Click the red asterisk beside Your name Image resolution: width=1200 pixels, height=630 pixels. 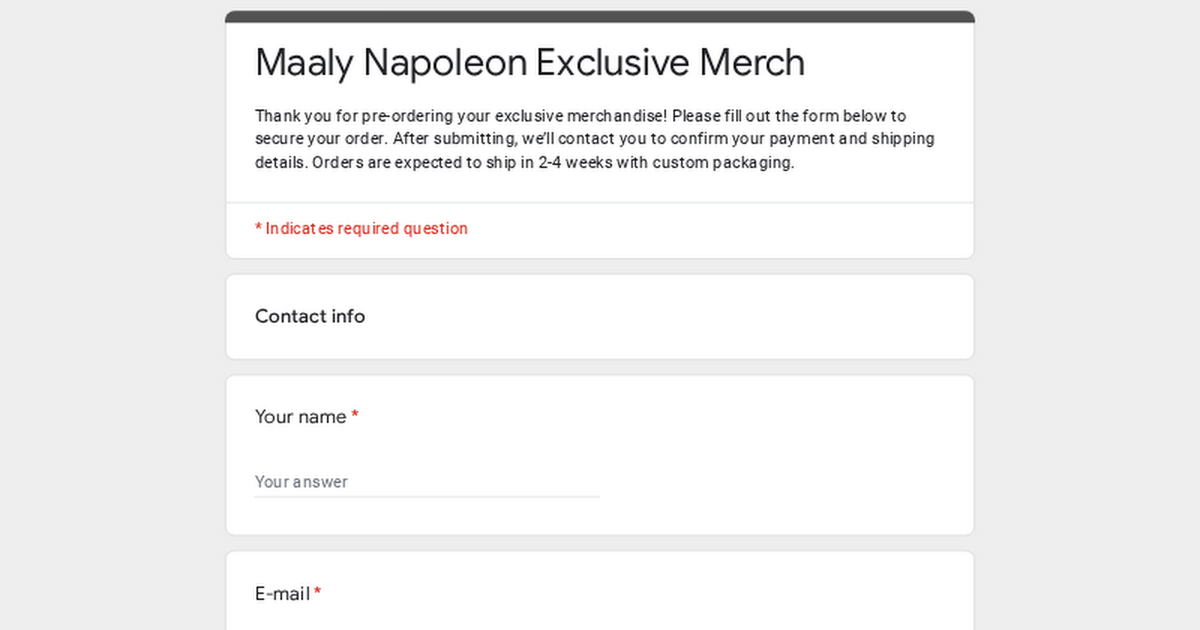tap(355, 416)
